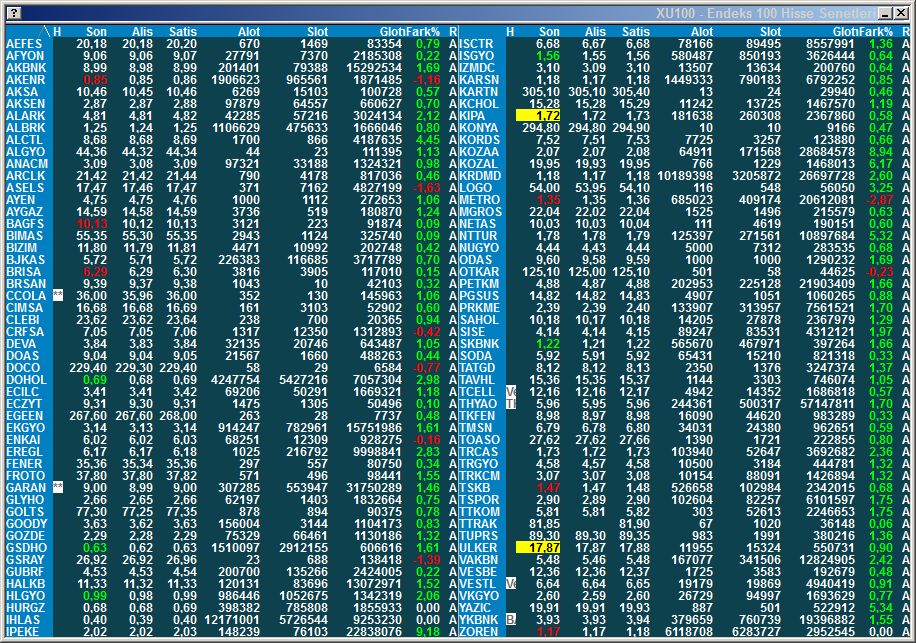Sort by Alot header above AEFES row
The width and height of the screenshot is (916, 643).
[x=249, y=32]
